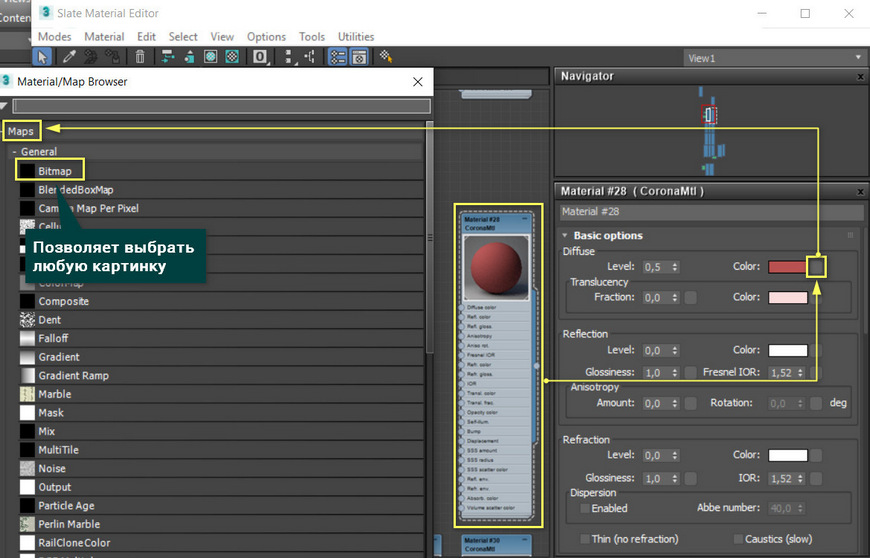Click Assign Material to Selection icon
Image resolution: width=870 pixels, height=558 pixels.
tap(113, 57)
